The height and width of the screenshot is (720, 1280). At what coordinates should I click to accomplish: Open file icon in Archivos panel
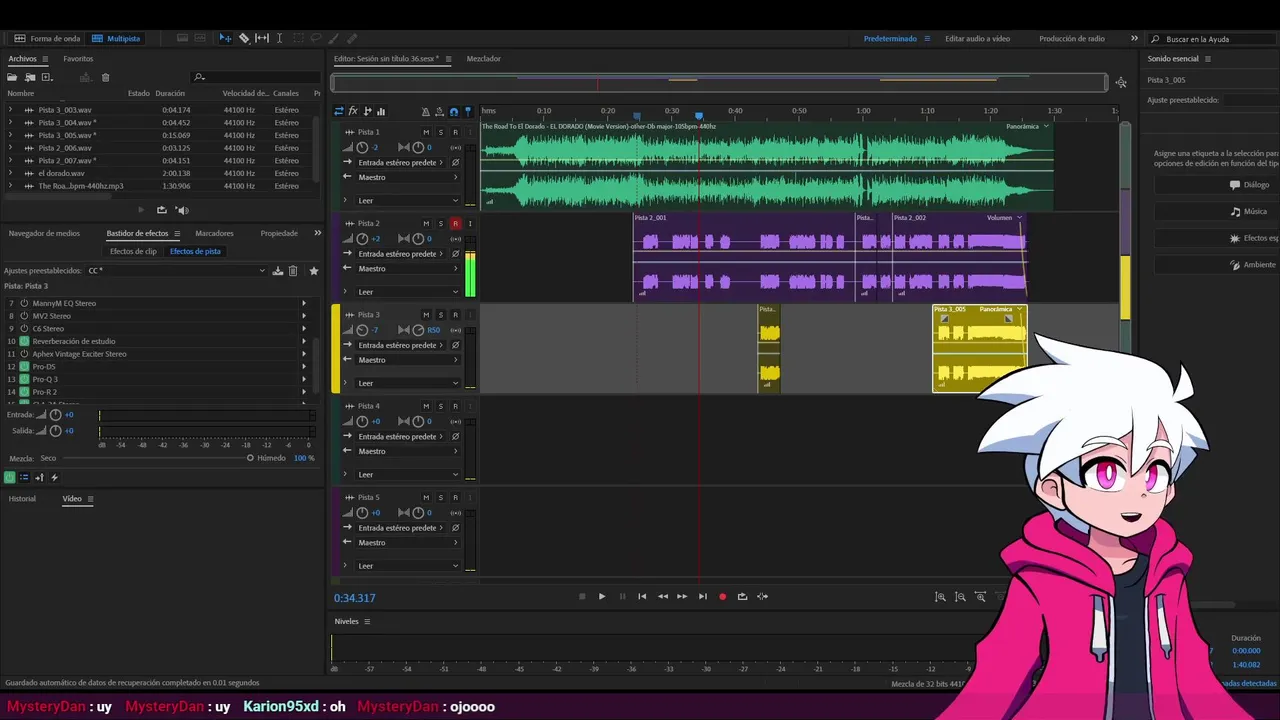[x=14, y=77]
